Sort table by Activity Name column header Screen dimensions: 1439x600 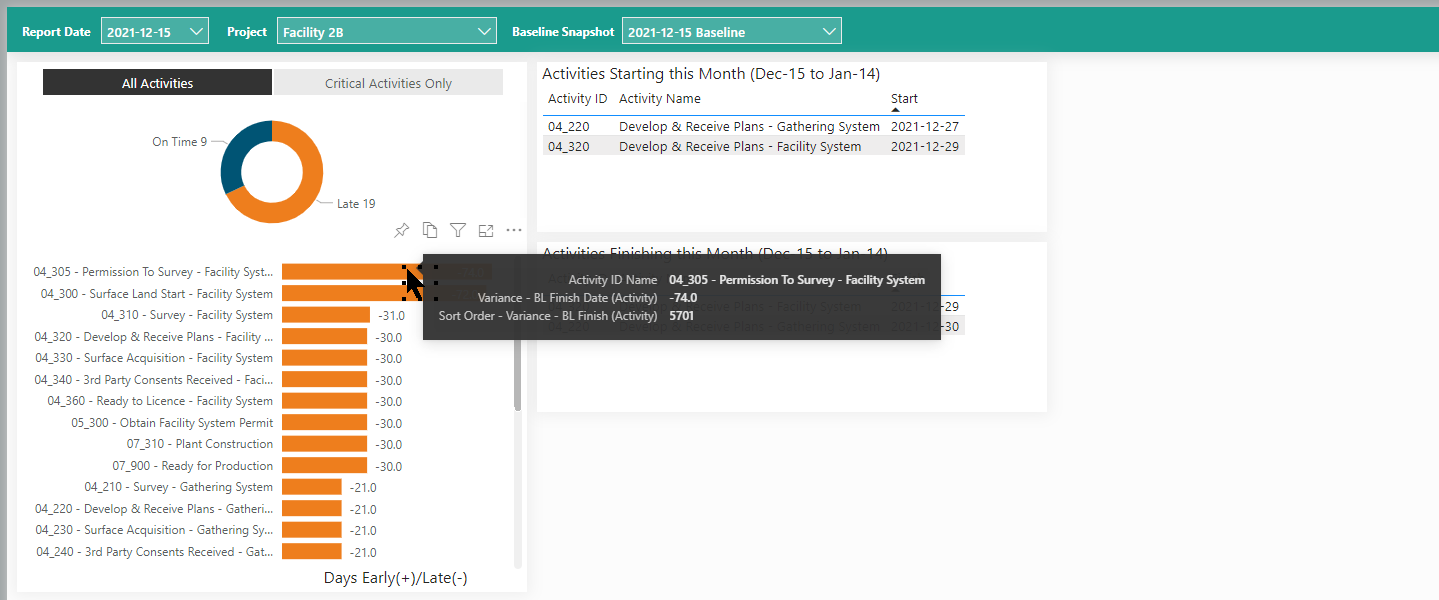tap(659, 99)
